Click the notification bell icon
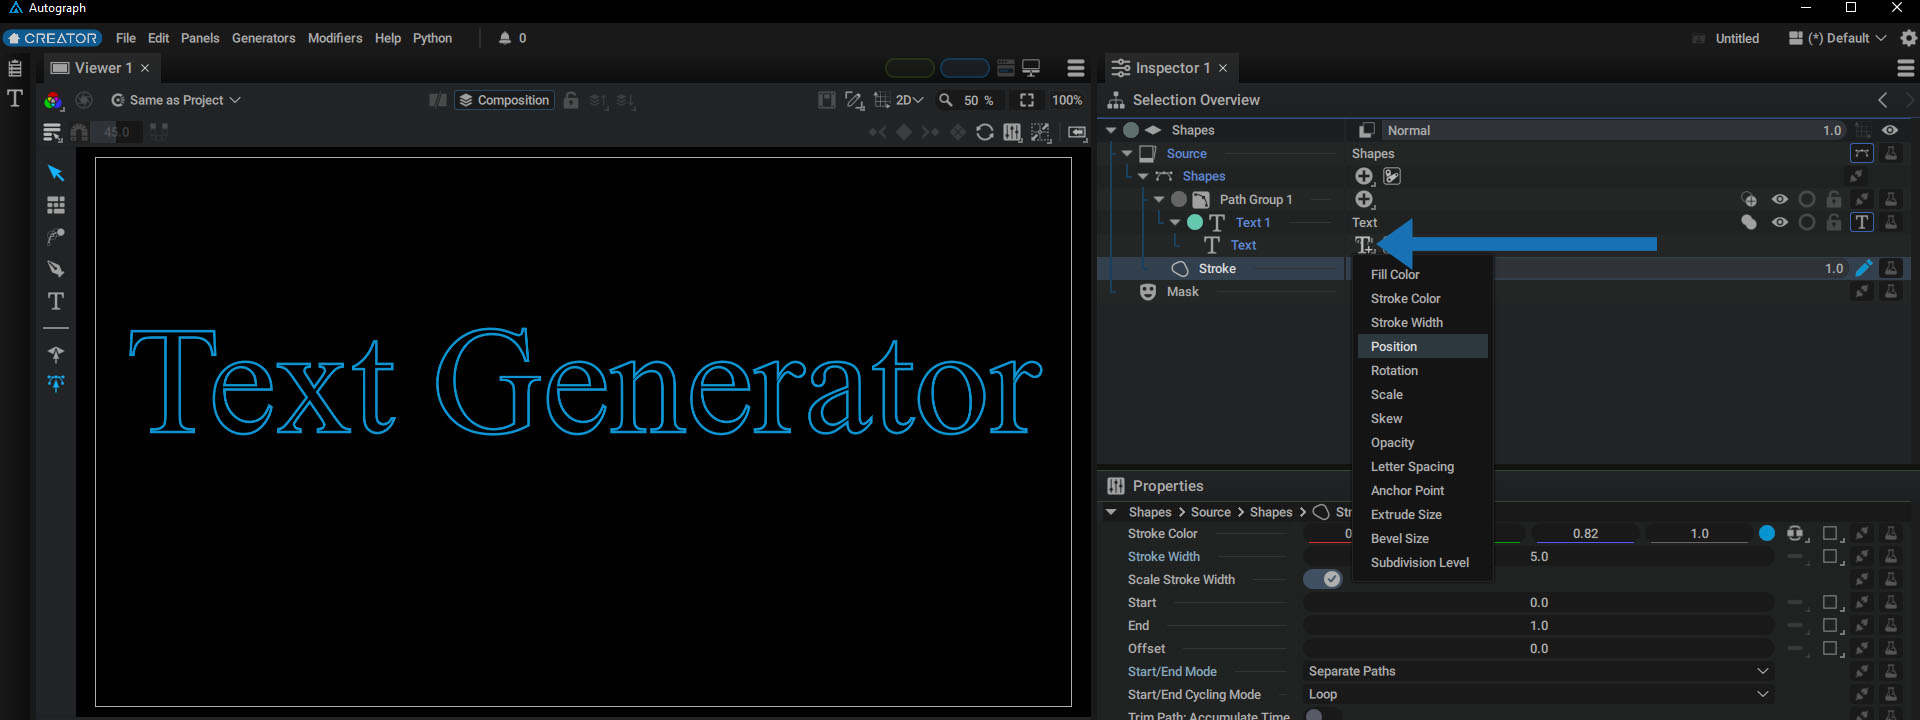The height and width of the screenshot is (720, 1920). click(x=505, y=38)
